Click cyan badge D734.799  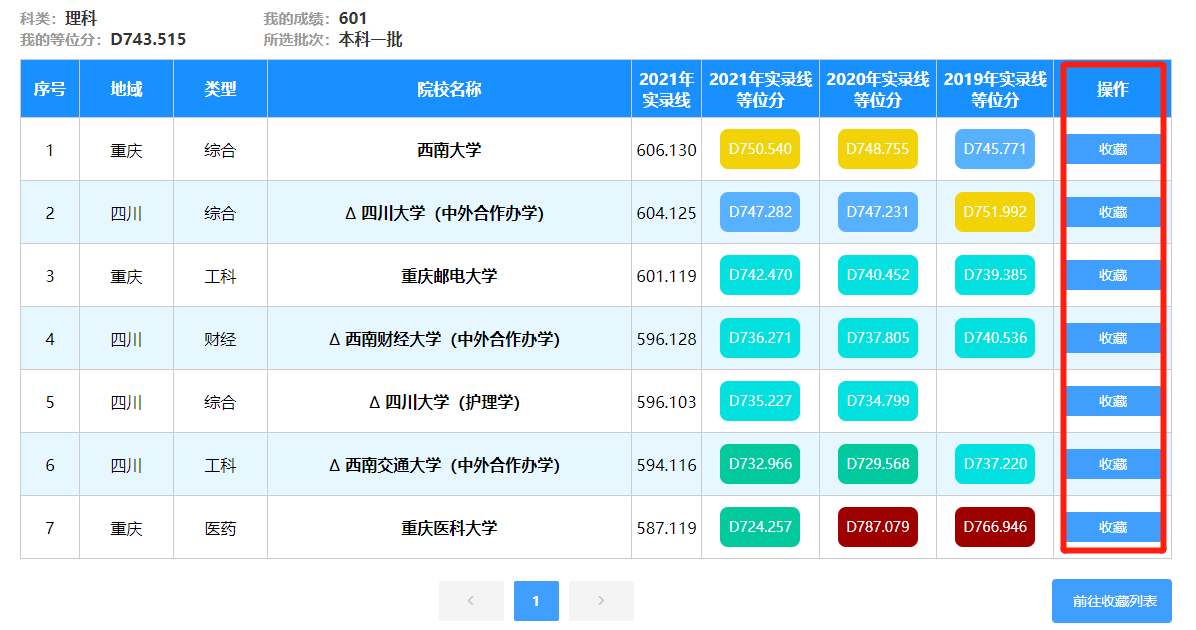tap(877, 400)
